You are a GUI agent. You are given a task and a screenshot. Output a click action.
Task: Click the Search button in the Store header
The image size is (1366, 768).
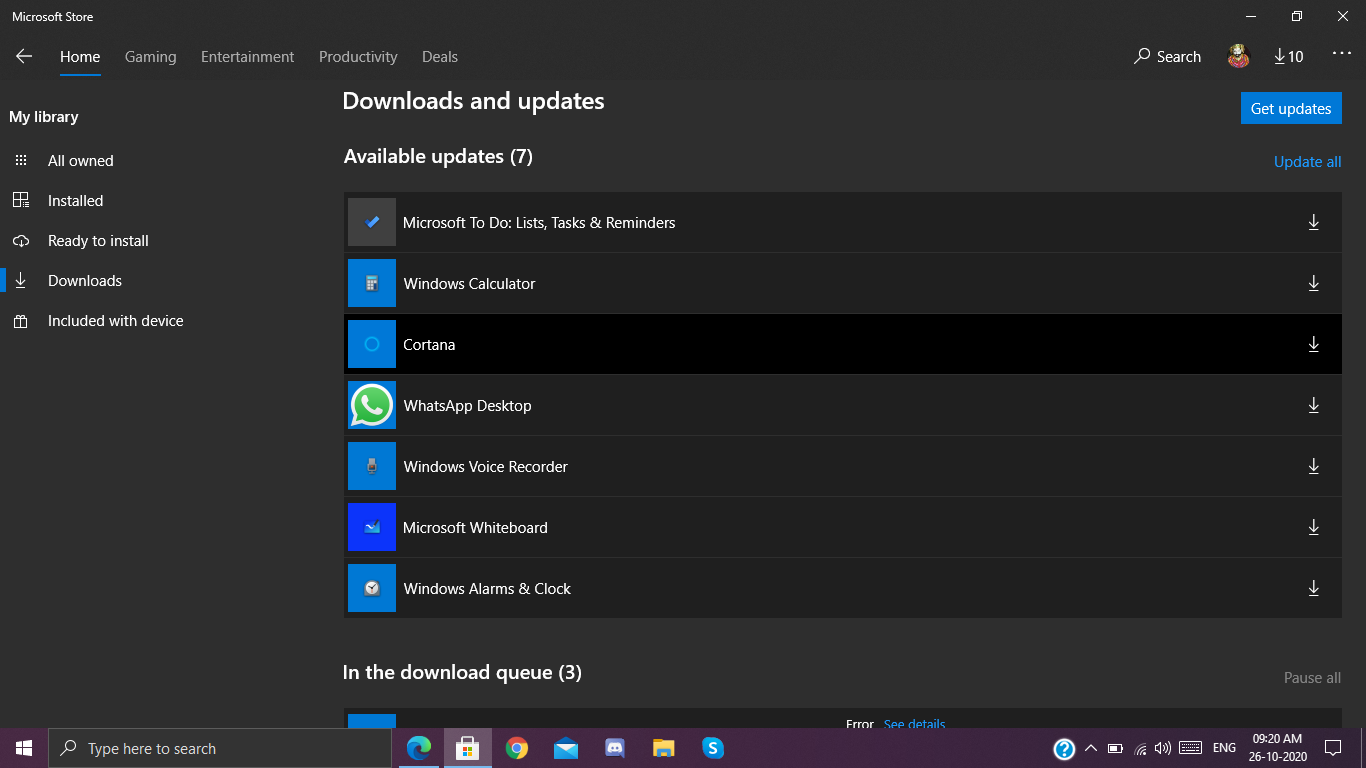1167,57
